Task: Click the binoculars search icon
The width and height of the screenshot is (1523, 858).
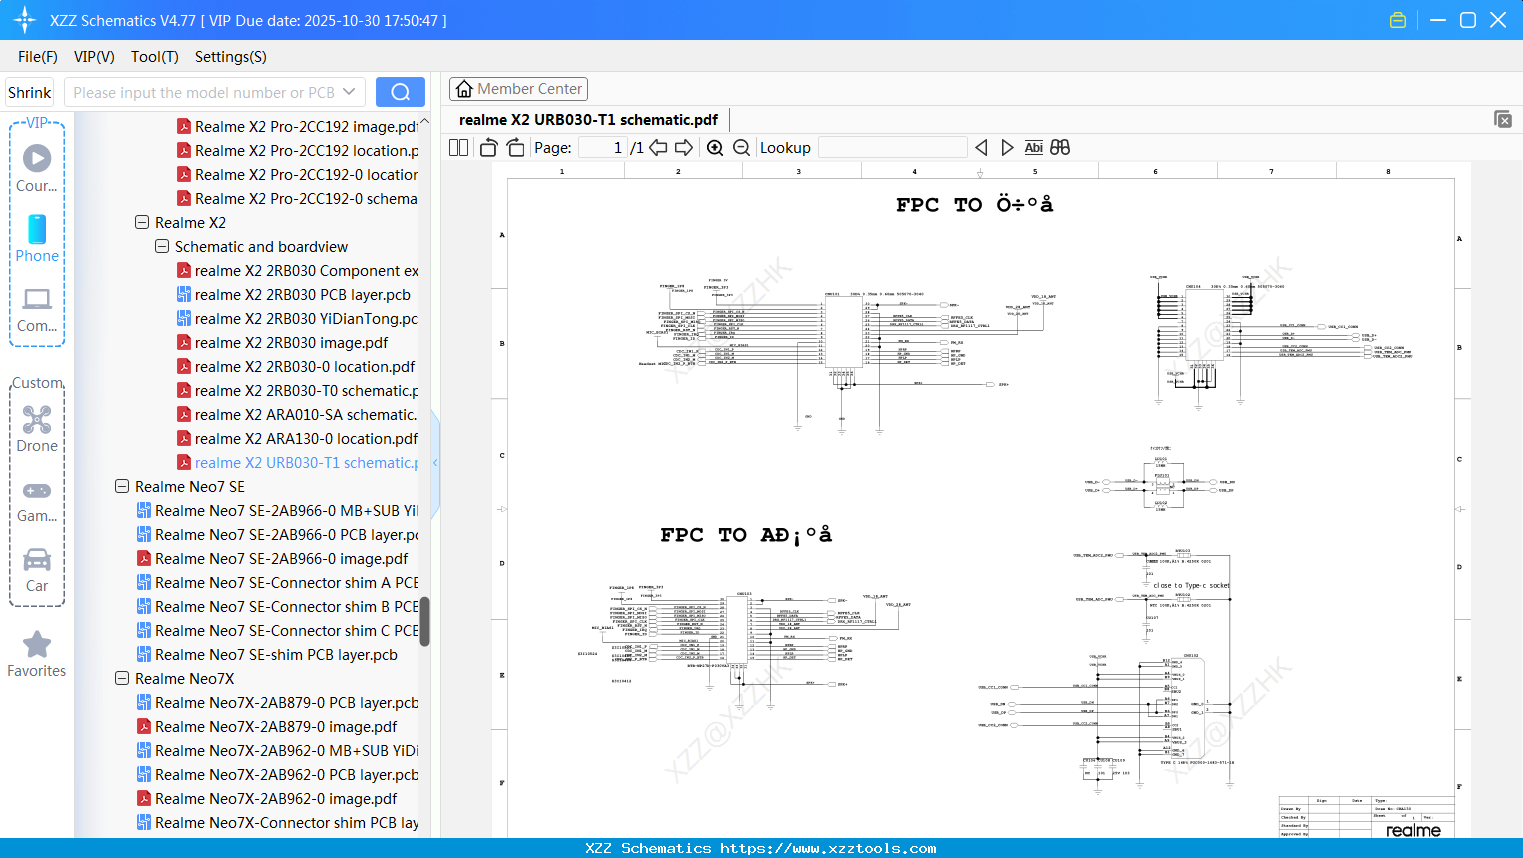Action: [1060, 148]
